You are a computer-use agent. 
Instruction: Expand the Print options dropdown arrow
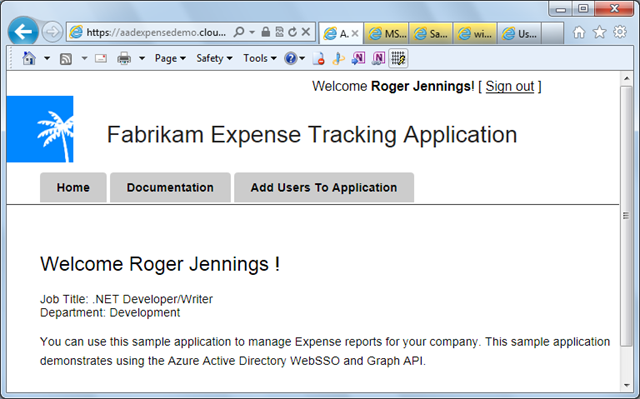[x=142, y=58]
